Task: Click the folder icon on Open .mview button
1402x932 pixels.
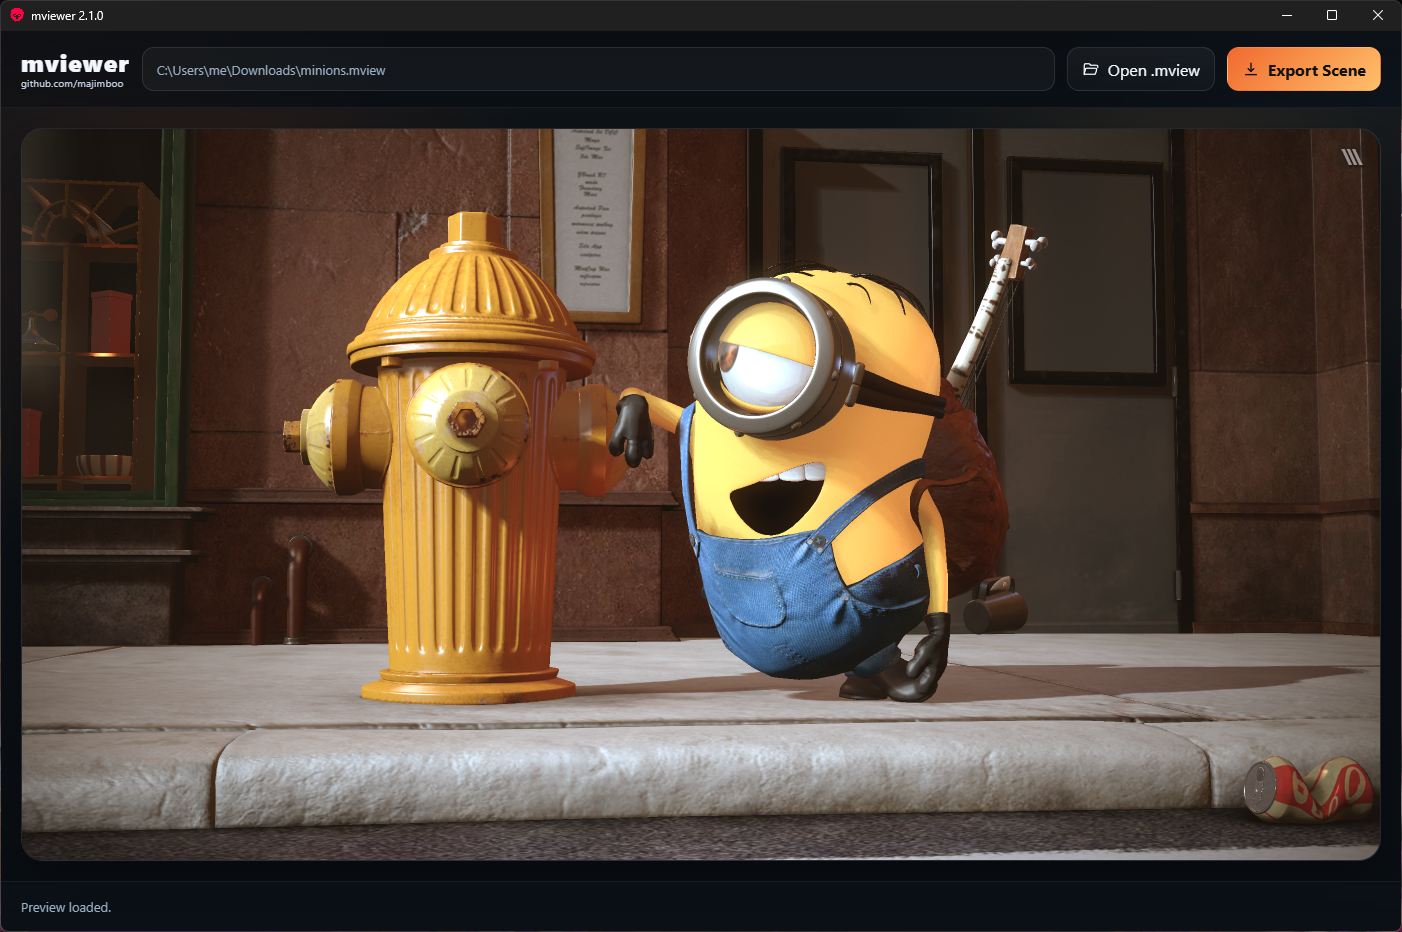Action: [x=1092, y=69]
